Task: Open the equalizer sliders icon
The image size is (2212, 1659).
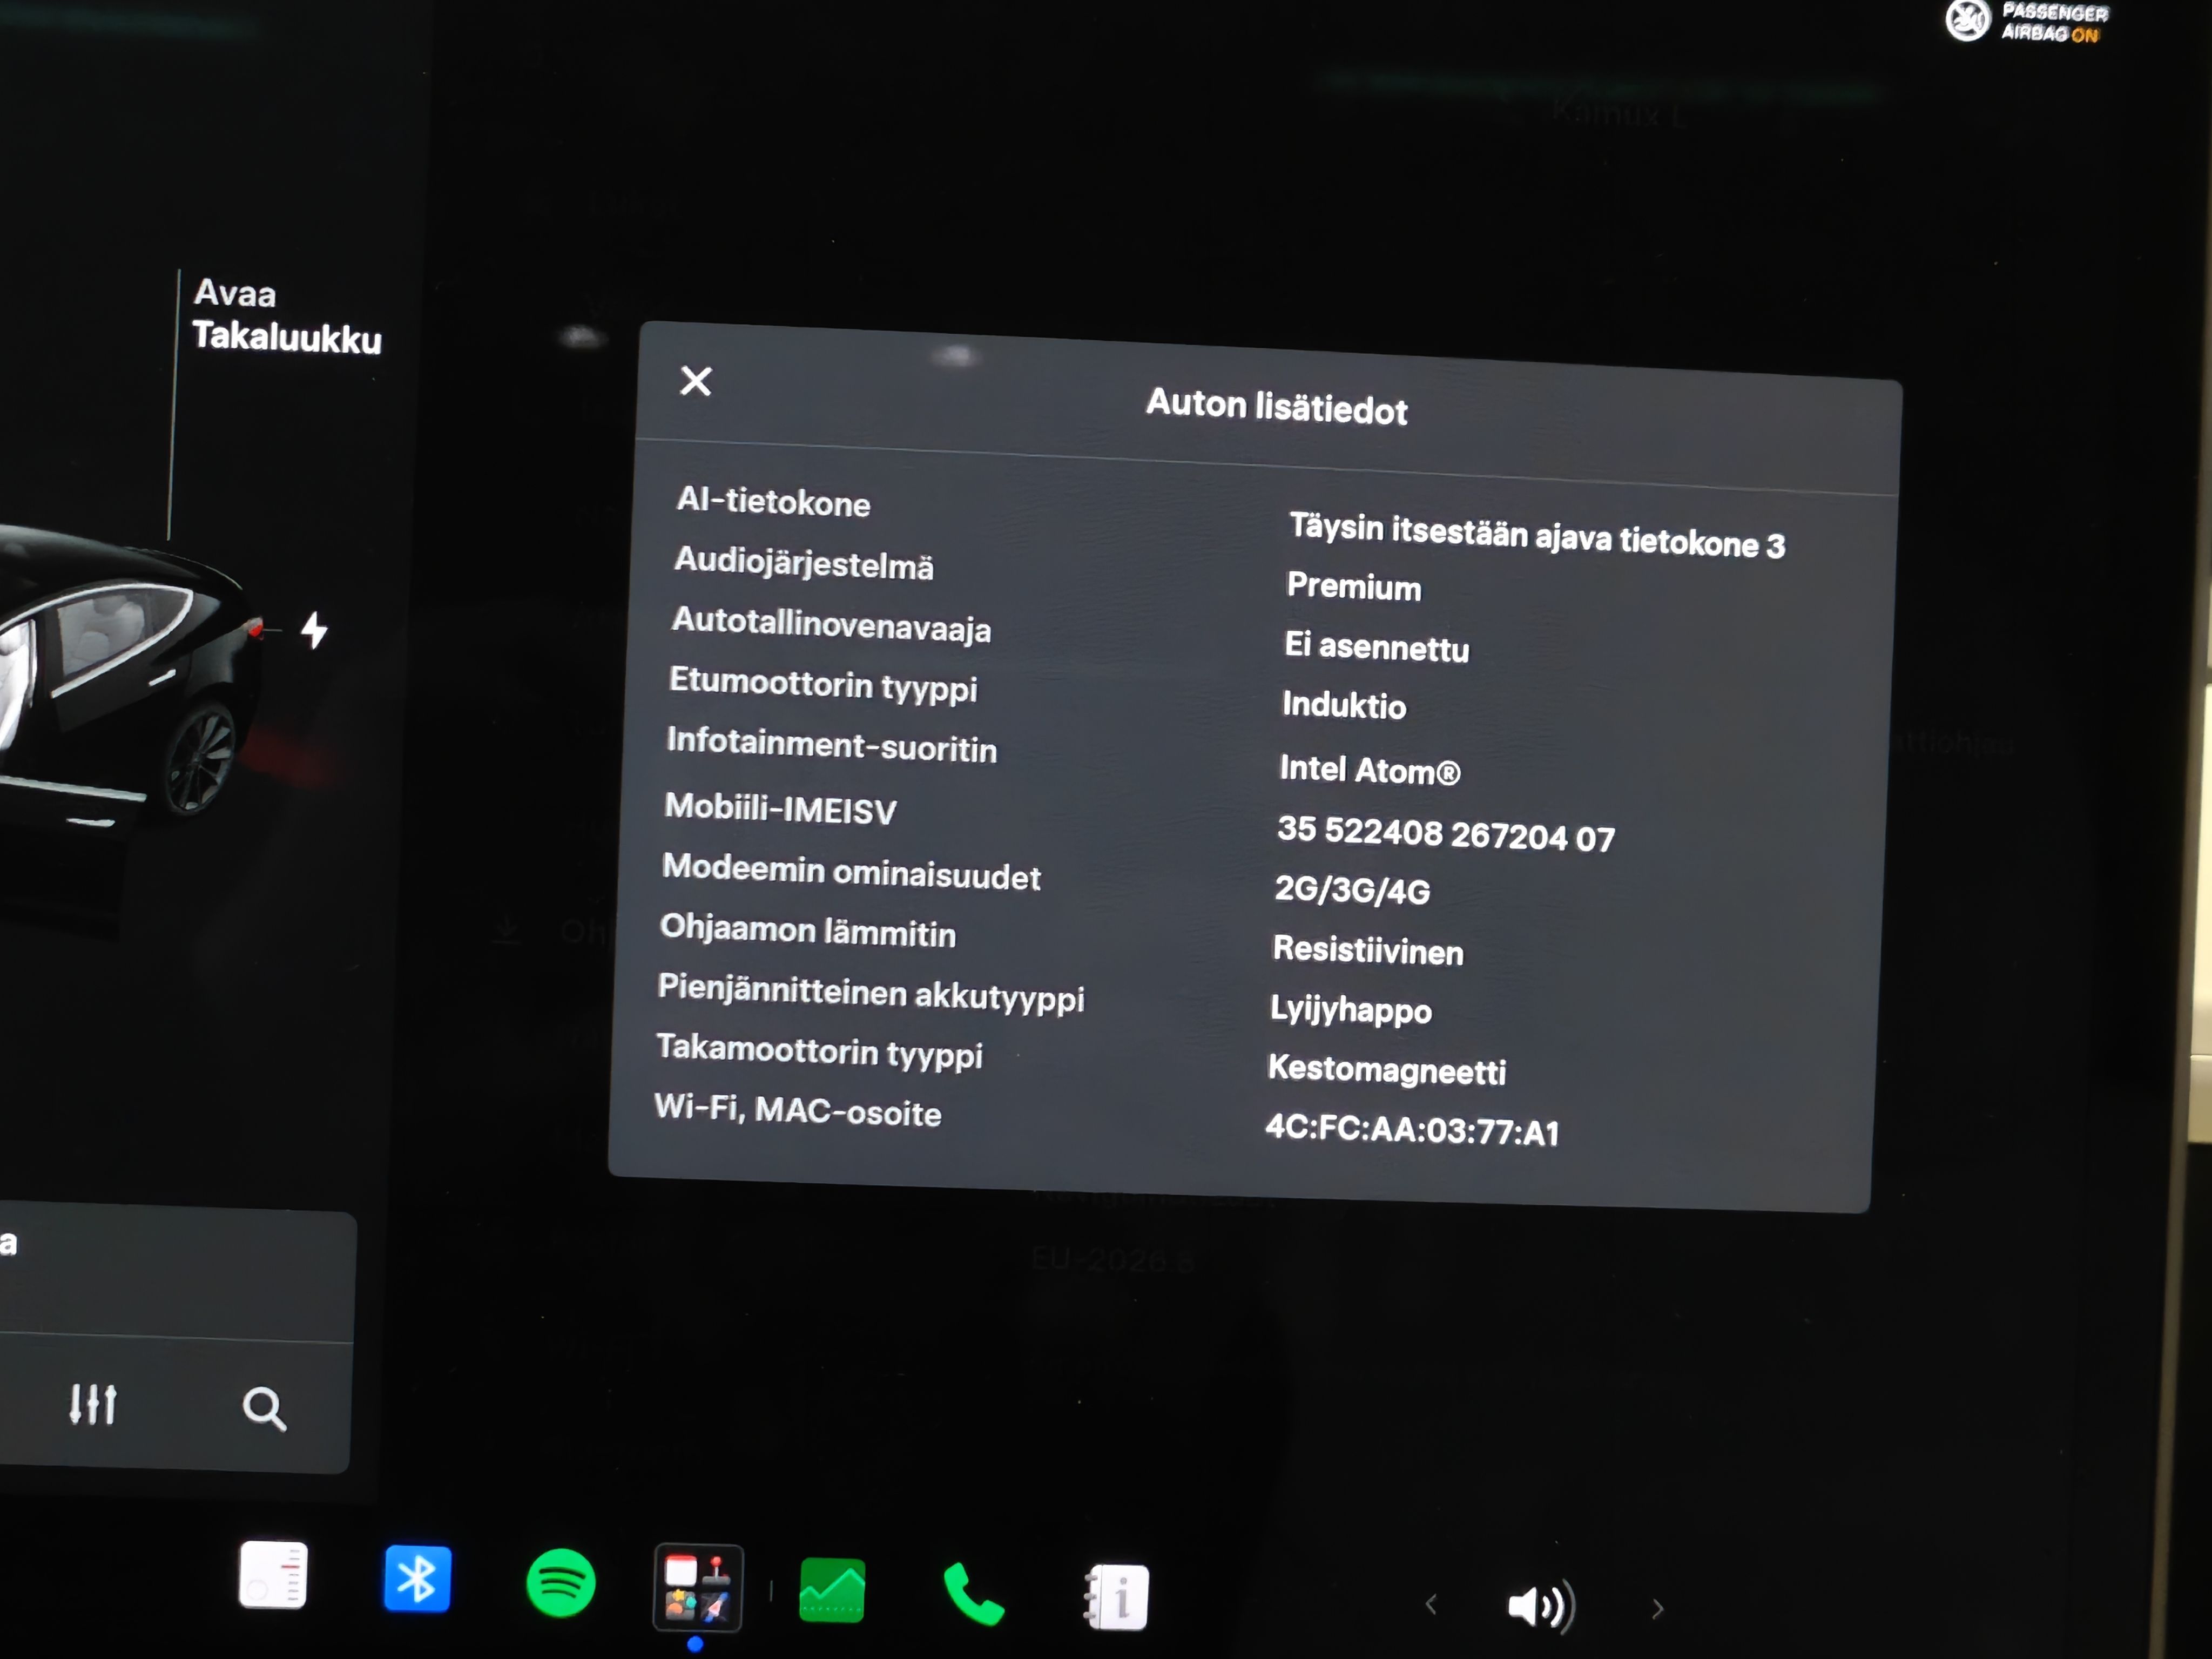Action: click(x=93, y=1404)
